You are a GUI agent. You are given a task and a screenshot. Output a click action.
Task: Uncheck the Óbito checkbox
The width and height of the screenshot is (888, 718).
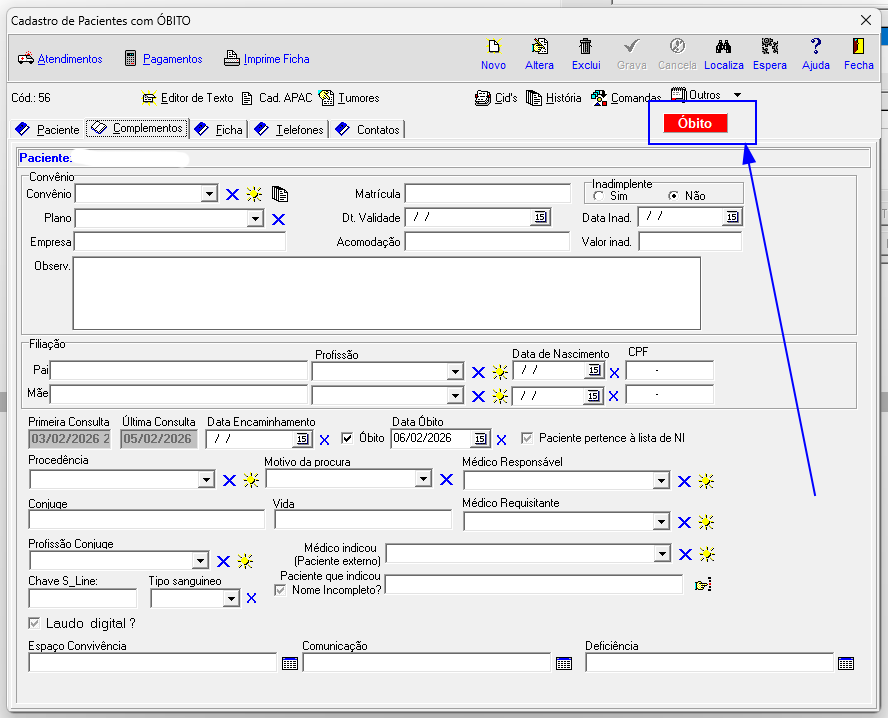348,438
